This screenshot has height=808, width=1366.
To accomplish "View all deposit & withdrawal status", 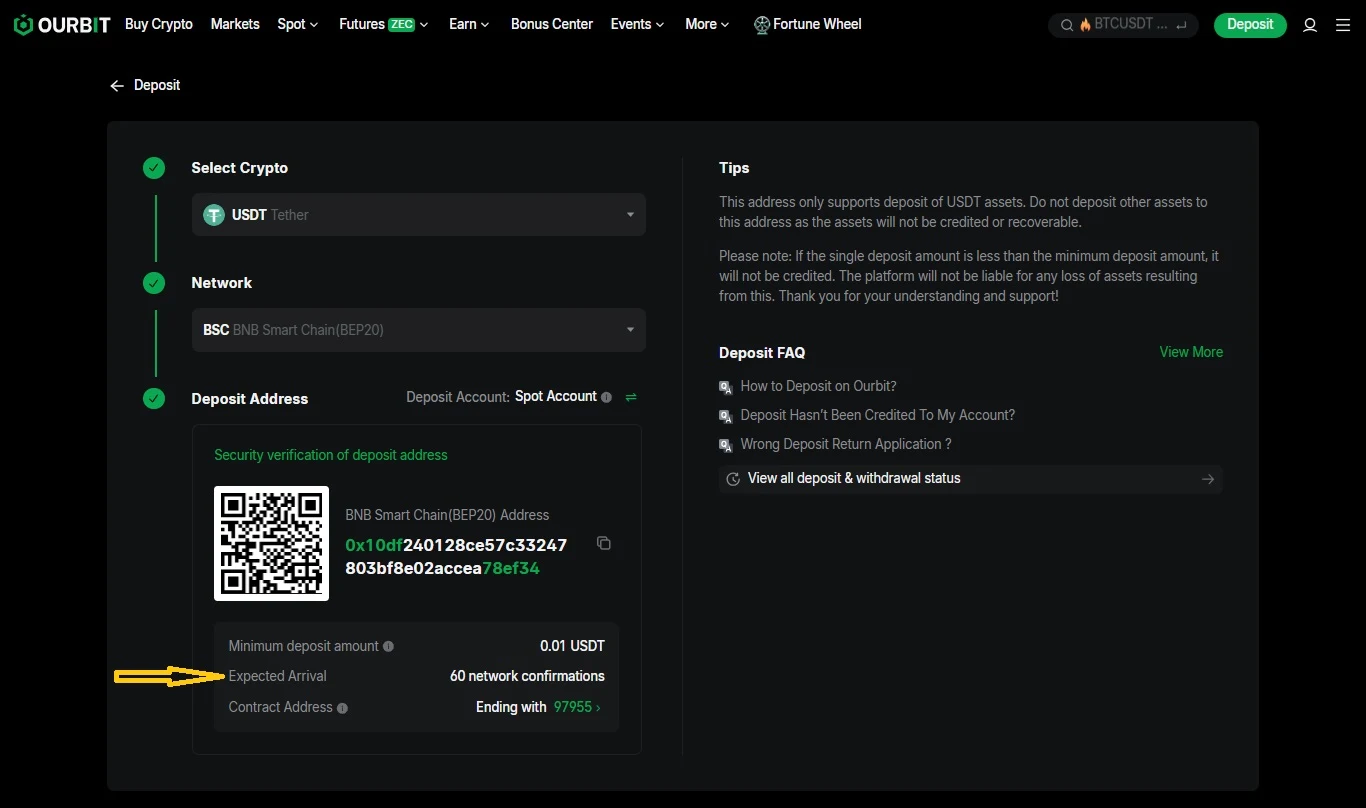I will 970,479.
